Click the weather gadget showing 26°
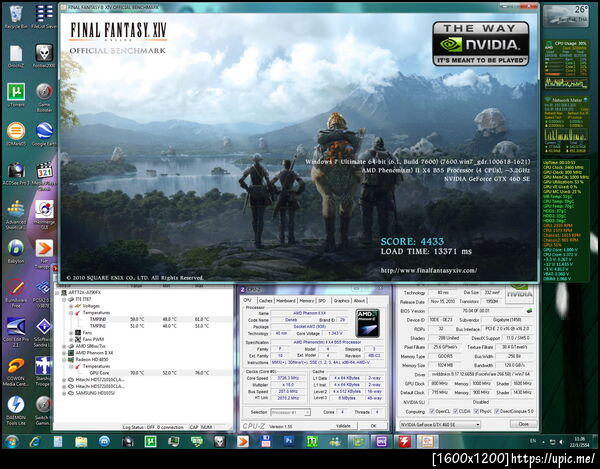Screen dimensions: 600x469 coord(566,15)
